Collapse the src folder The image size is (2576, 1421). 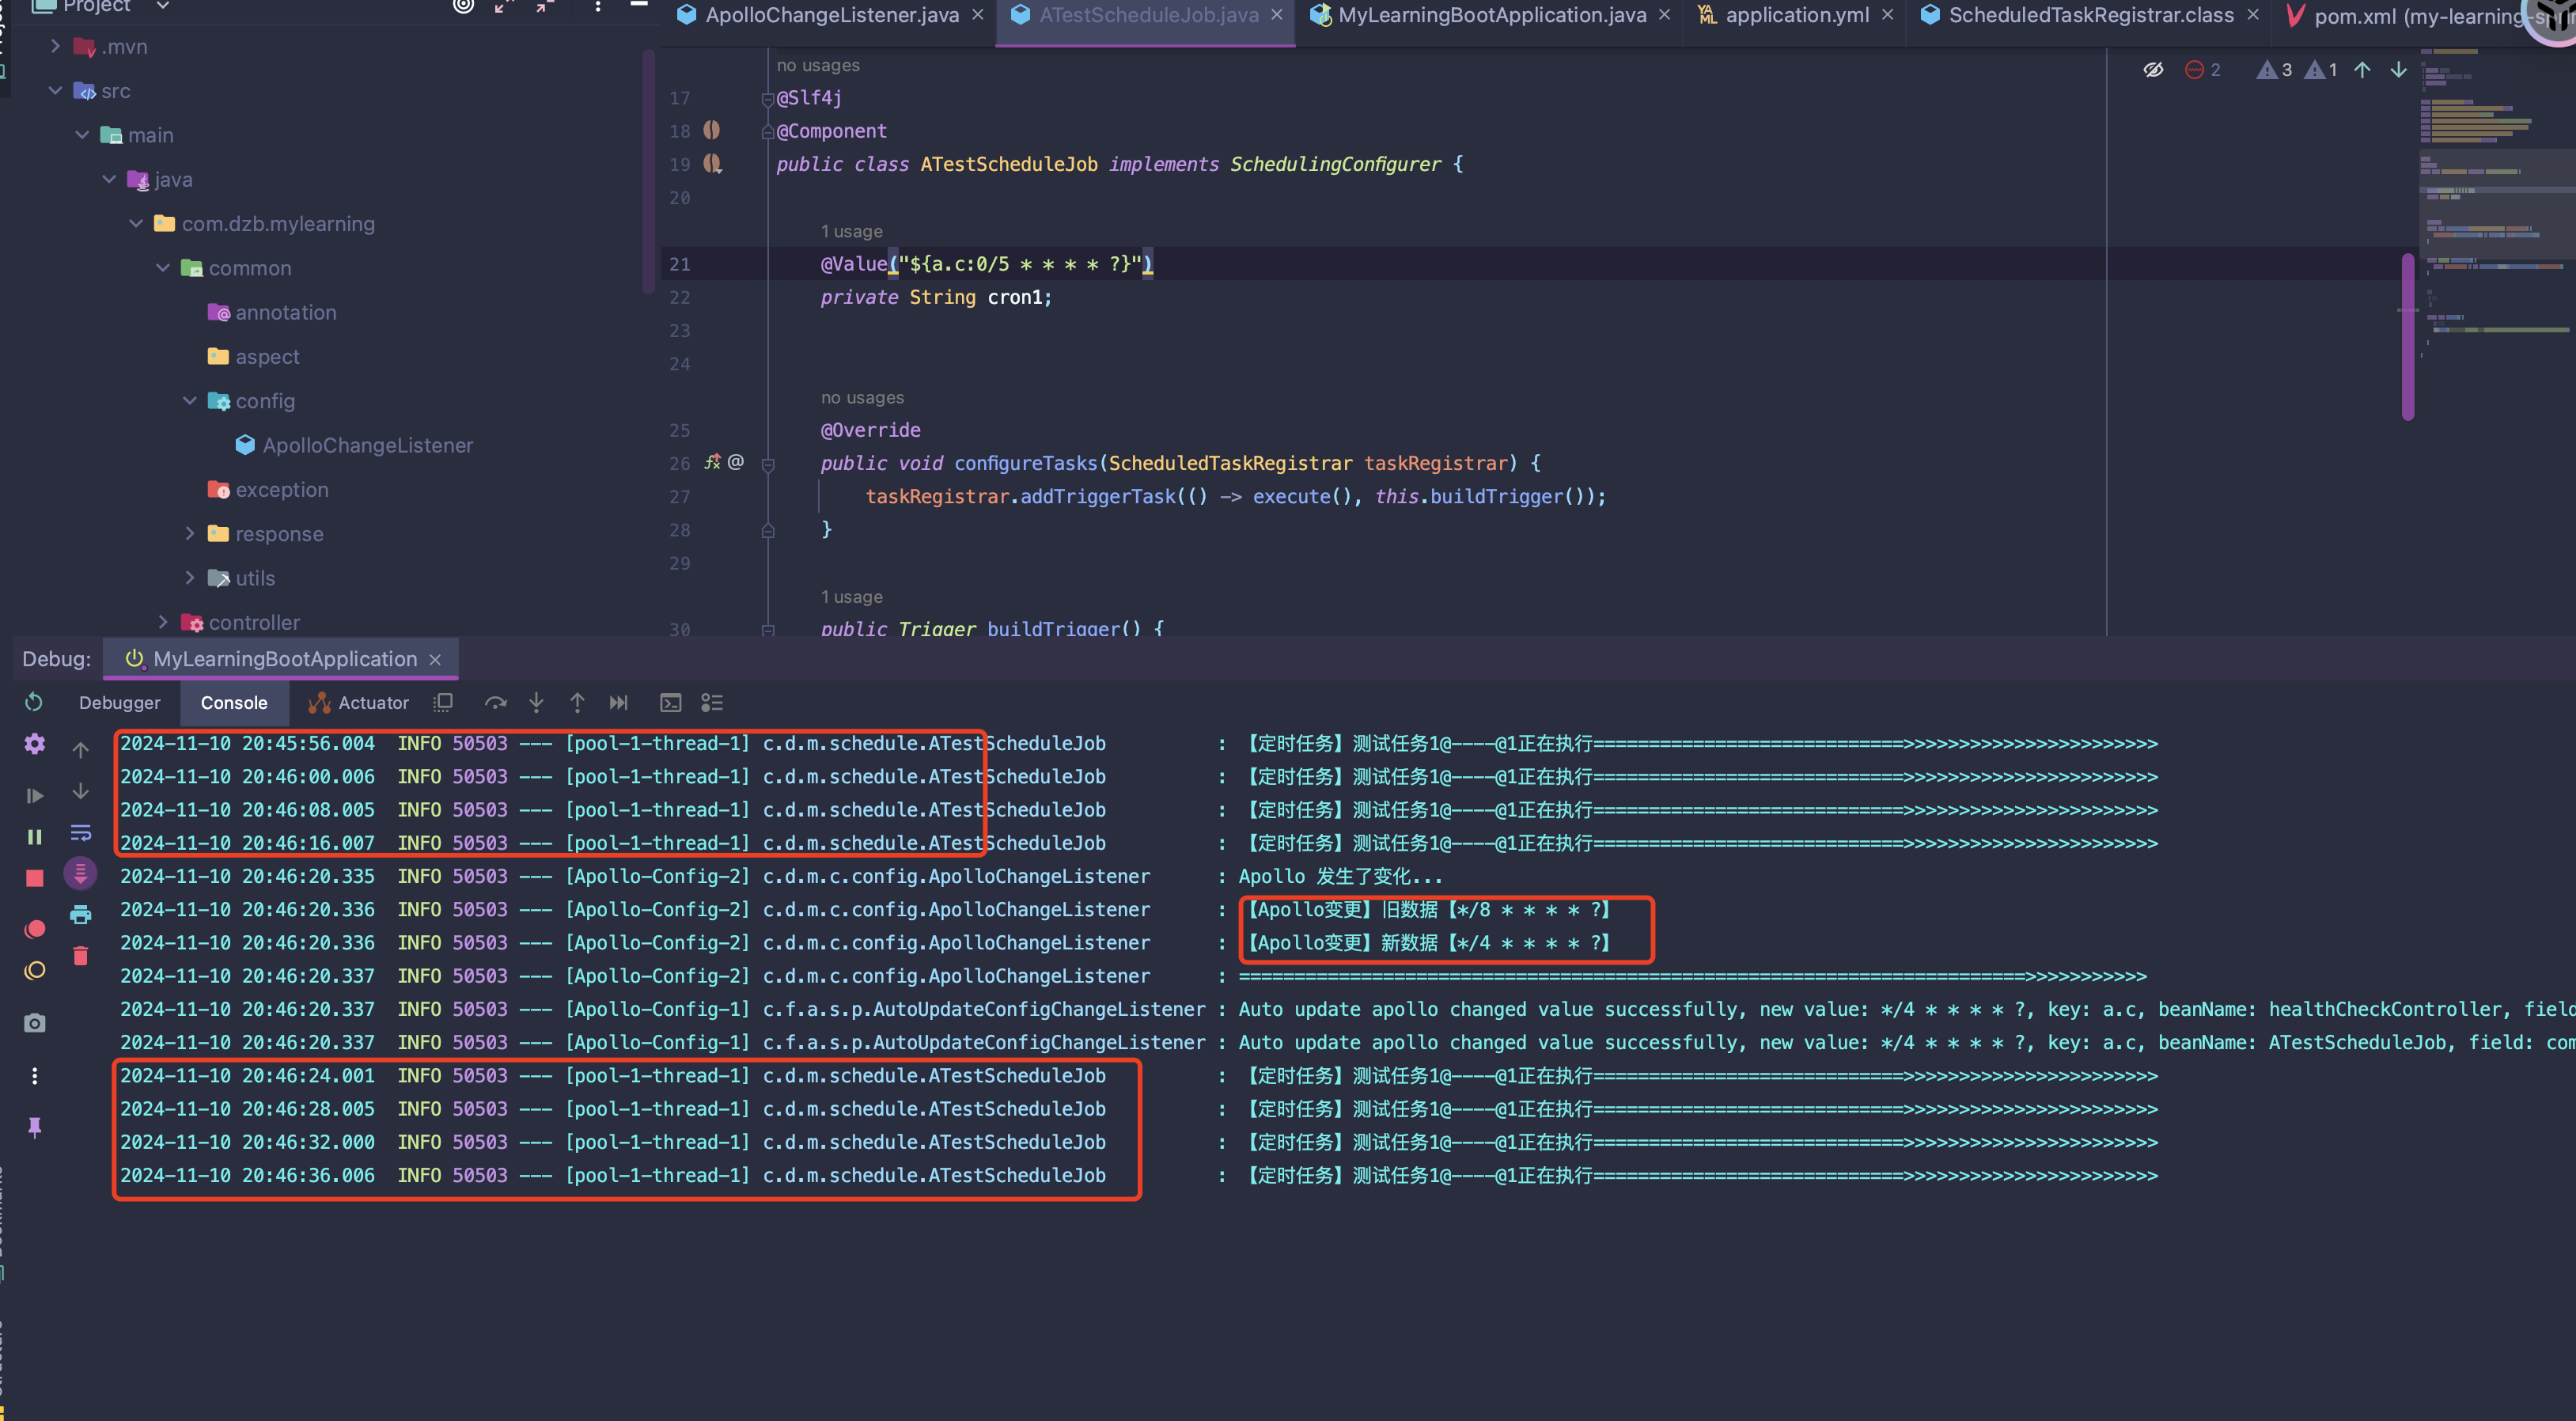click(55, 90)
